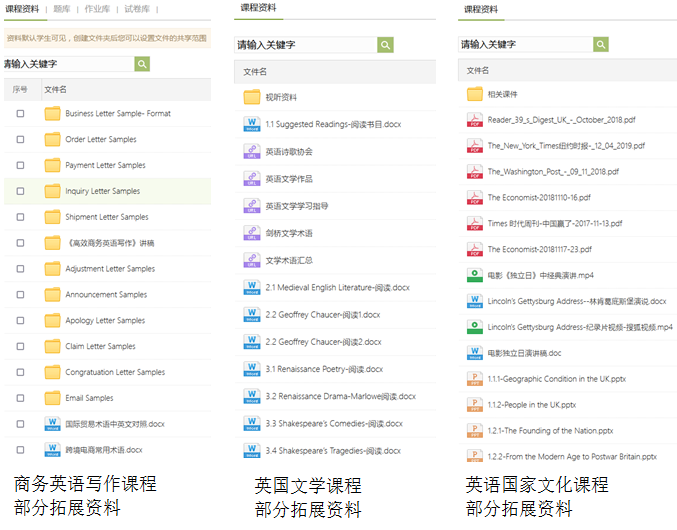Image resolution: width=677 pixels, height=530 pixels.
Task: Tick the Inquiry Letter Samples checkbox
Action: coord(20,191)
